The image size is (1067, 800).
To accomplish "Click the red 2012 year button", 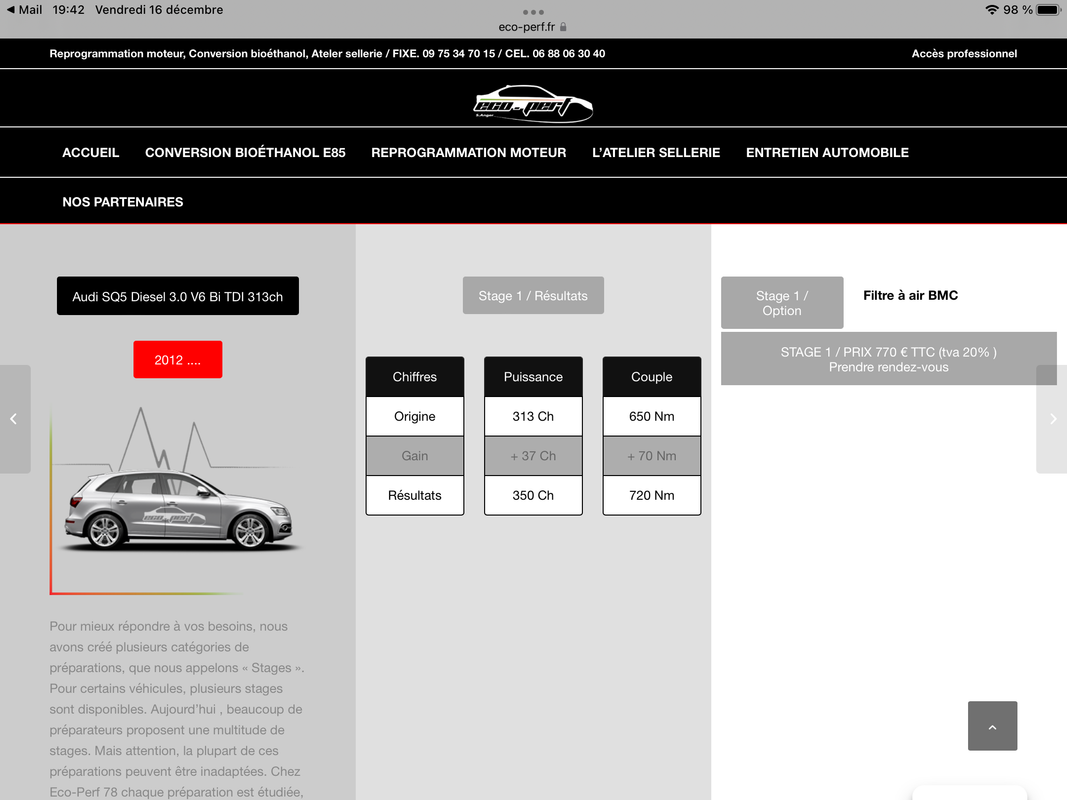I will pyautogui.click(x=178, y=360).
